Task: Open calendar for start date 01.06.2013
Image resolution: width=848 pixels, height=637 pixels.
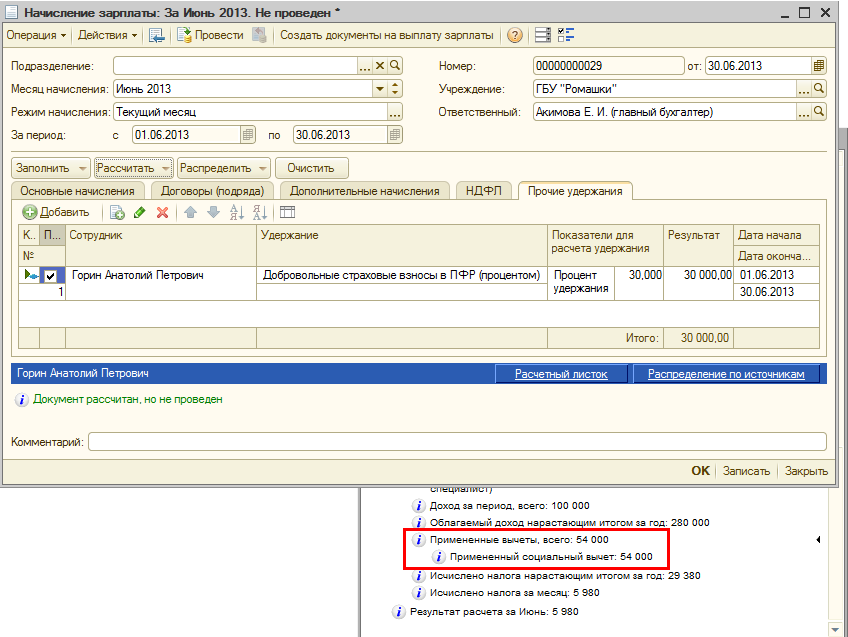Action: pos(248,135)
